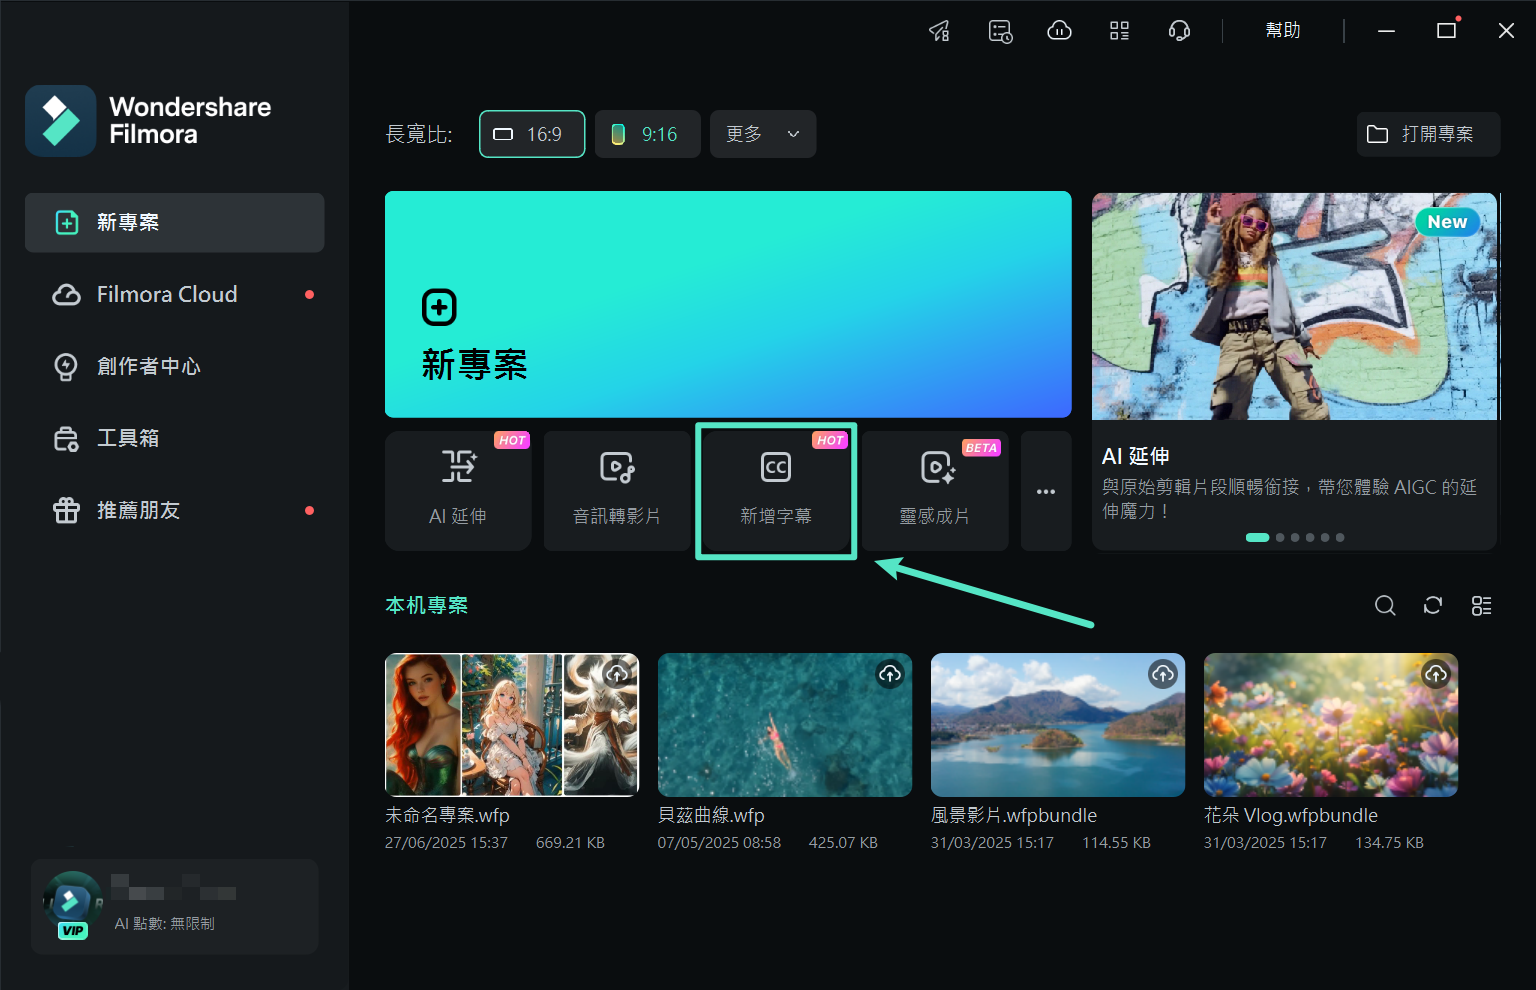Open cloud upload status from title bar

coord(1059,31)
